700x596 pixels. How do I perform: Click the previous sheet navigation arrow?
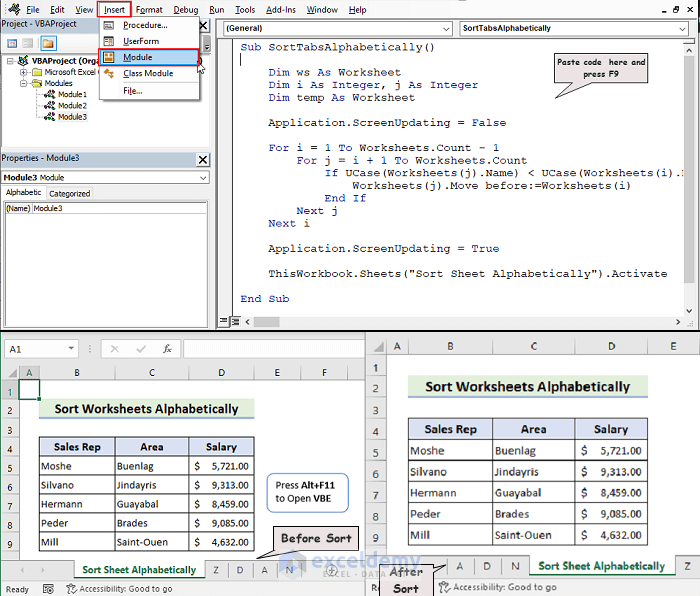[x=22, y=570]
